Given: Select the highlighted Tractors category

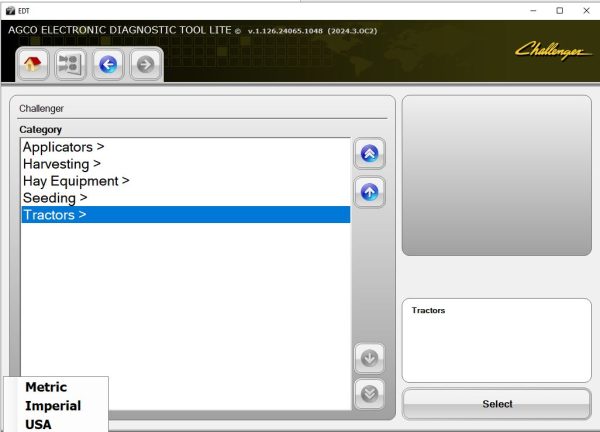Looking at the screenshot, I should pos(186,215).
